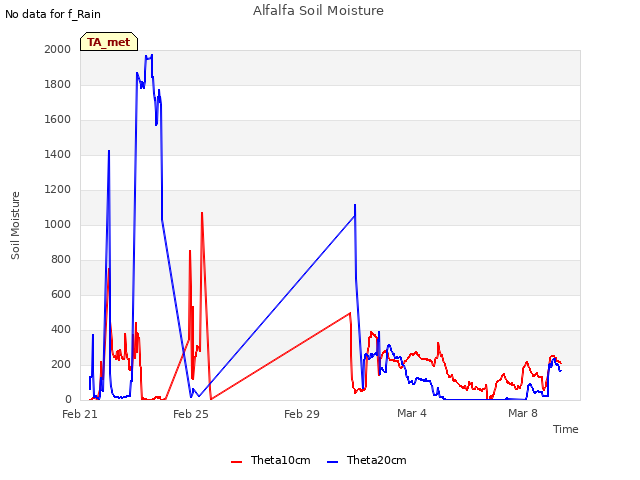The image size is (640, 480).
Task: Click the 800 y-axis tick label
Action: pyautogui.click(x=61, y=260)
